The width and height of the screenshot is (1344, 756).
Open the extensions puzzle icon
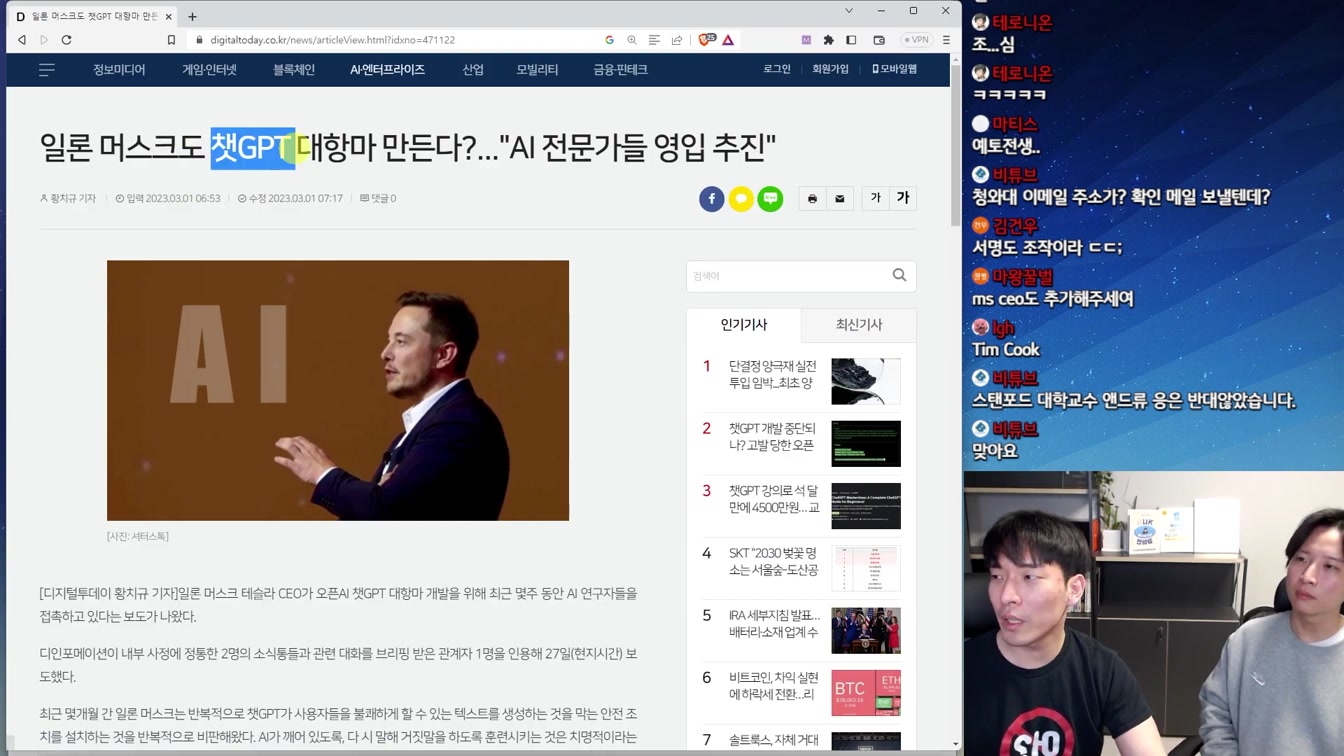click(828, 40)
